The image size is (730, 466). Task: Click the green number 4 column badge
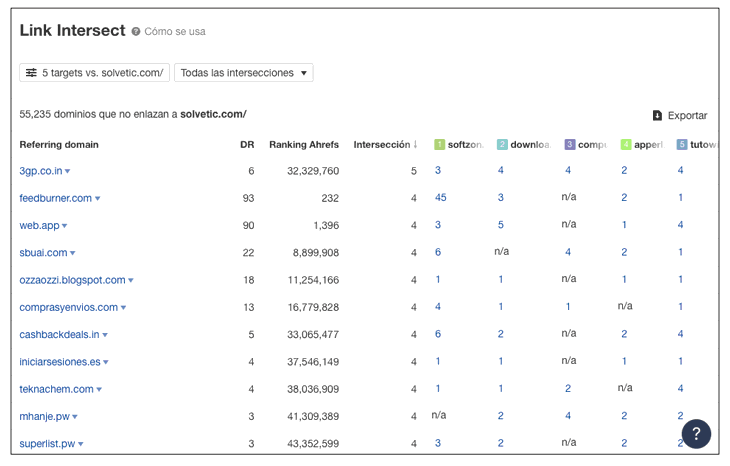626,145
